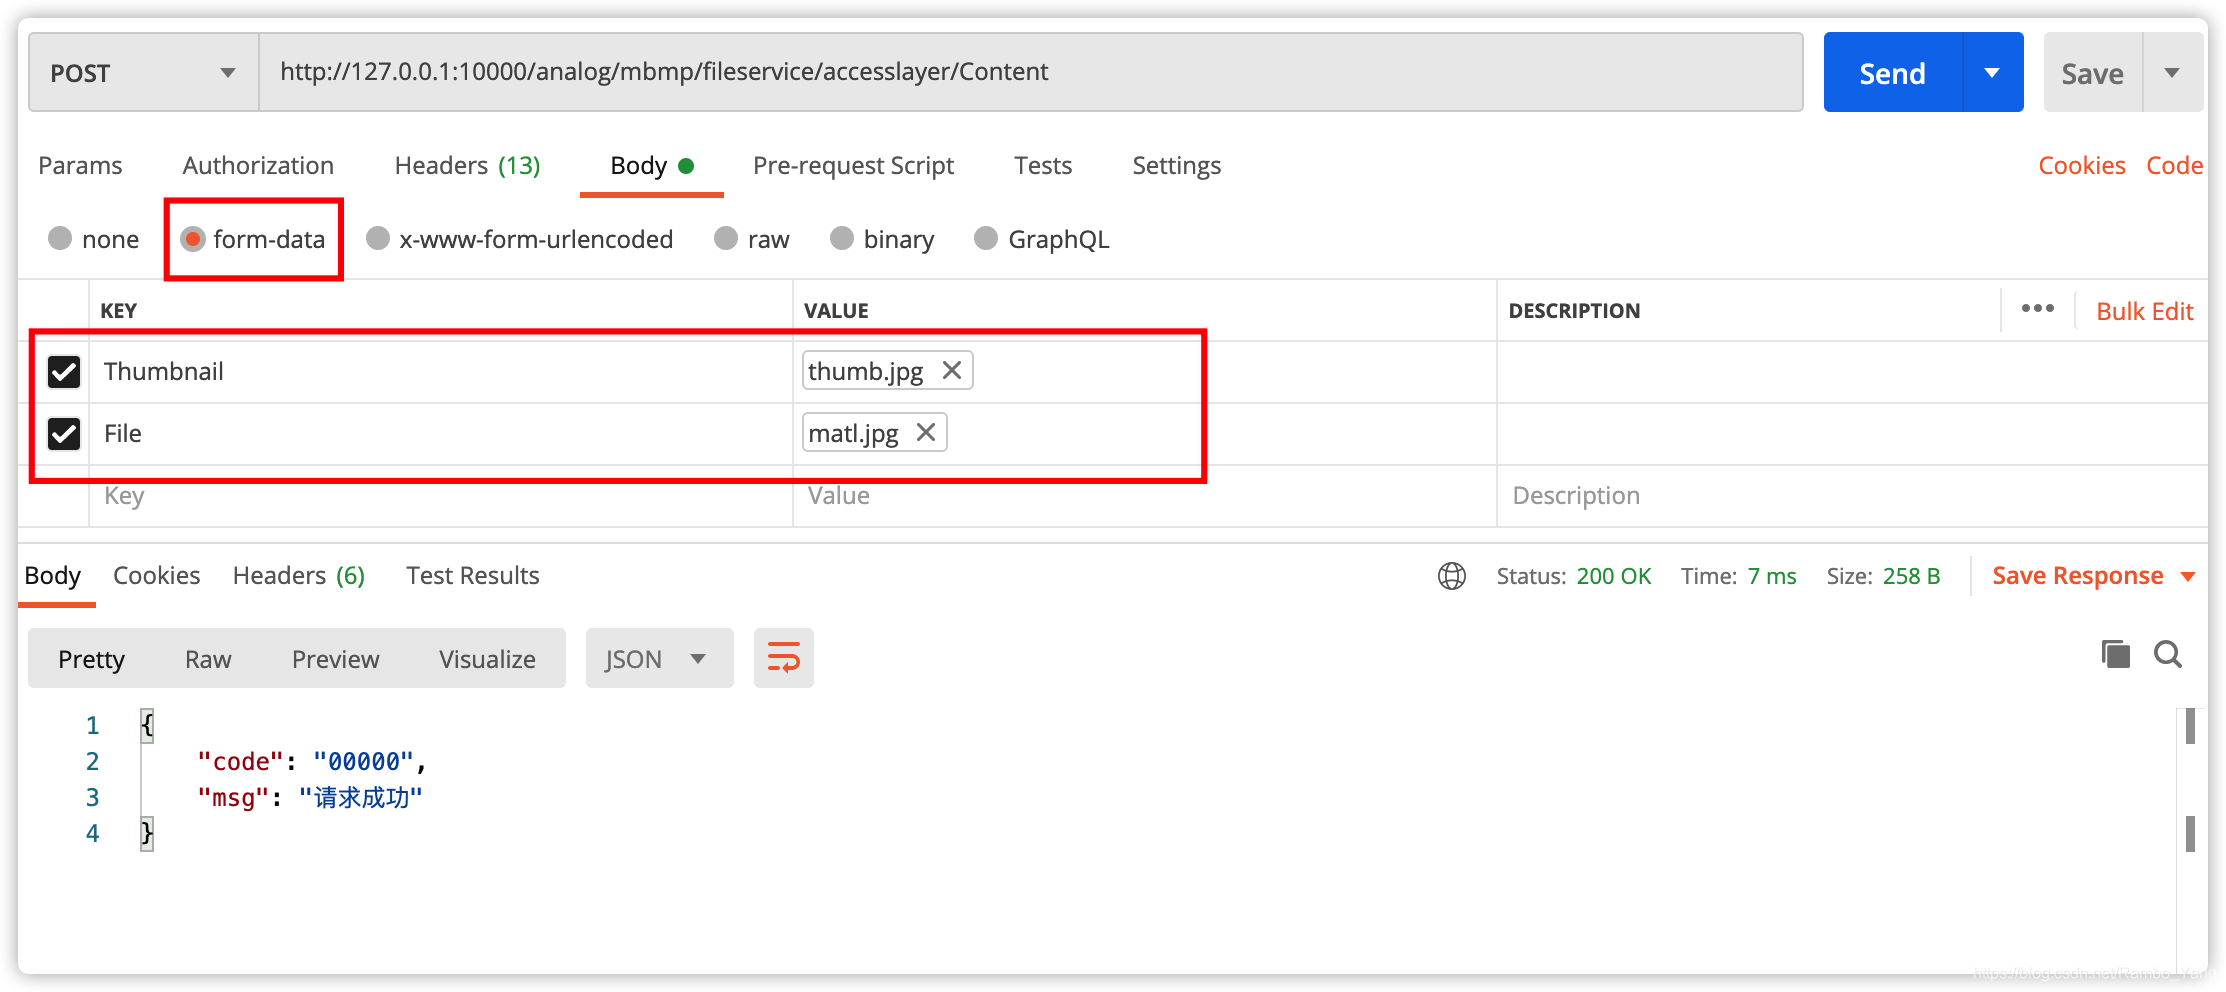Open the three-dots column options menu
The height and width of the screenshot is (992, 2226).
pyautogui.click(x=2037, y=309)
